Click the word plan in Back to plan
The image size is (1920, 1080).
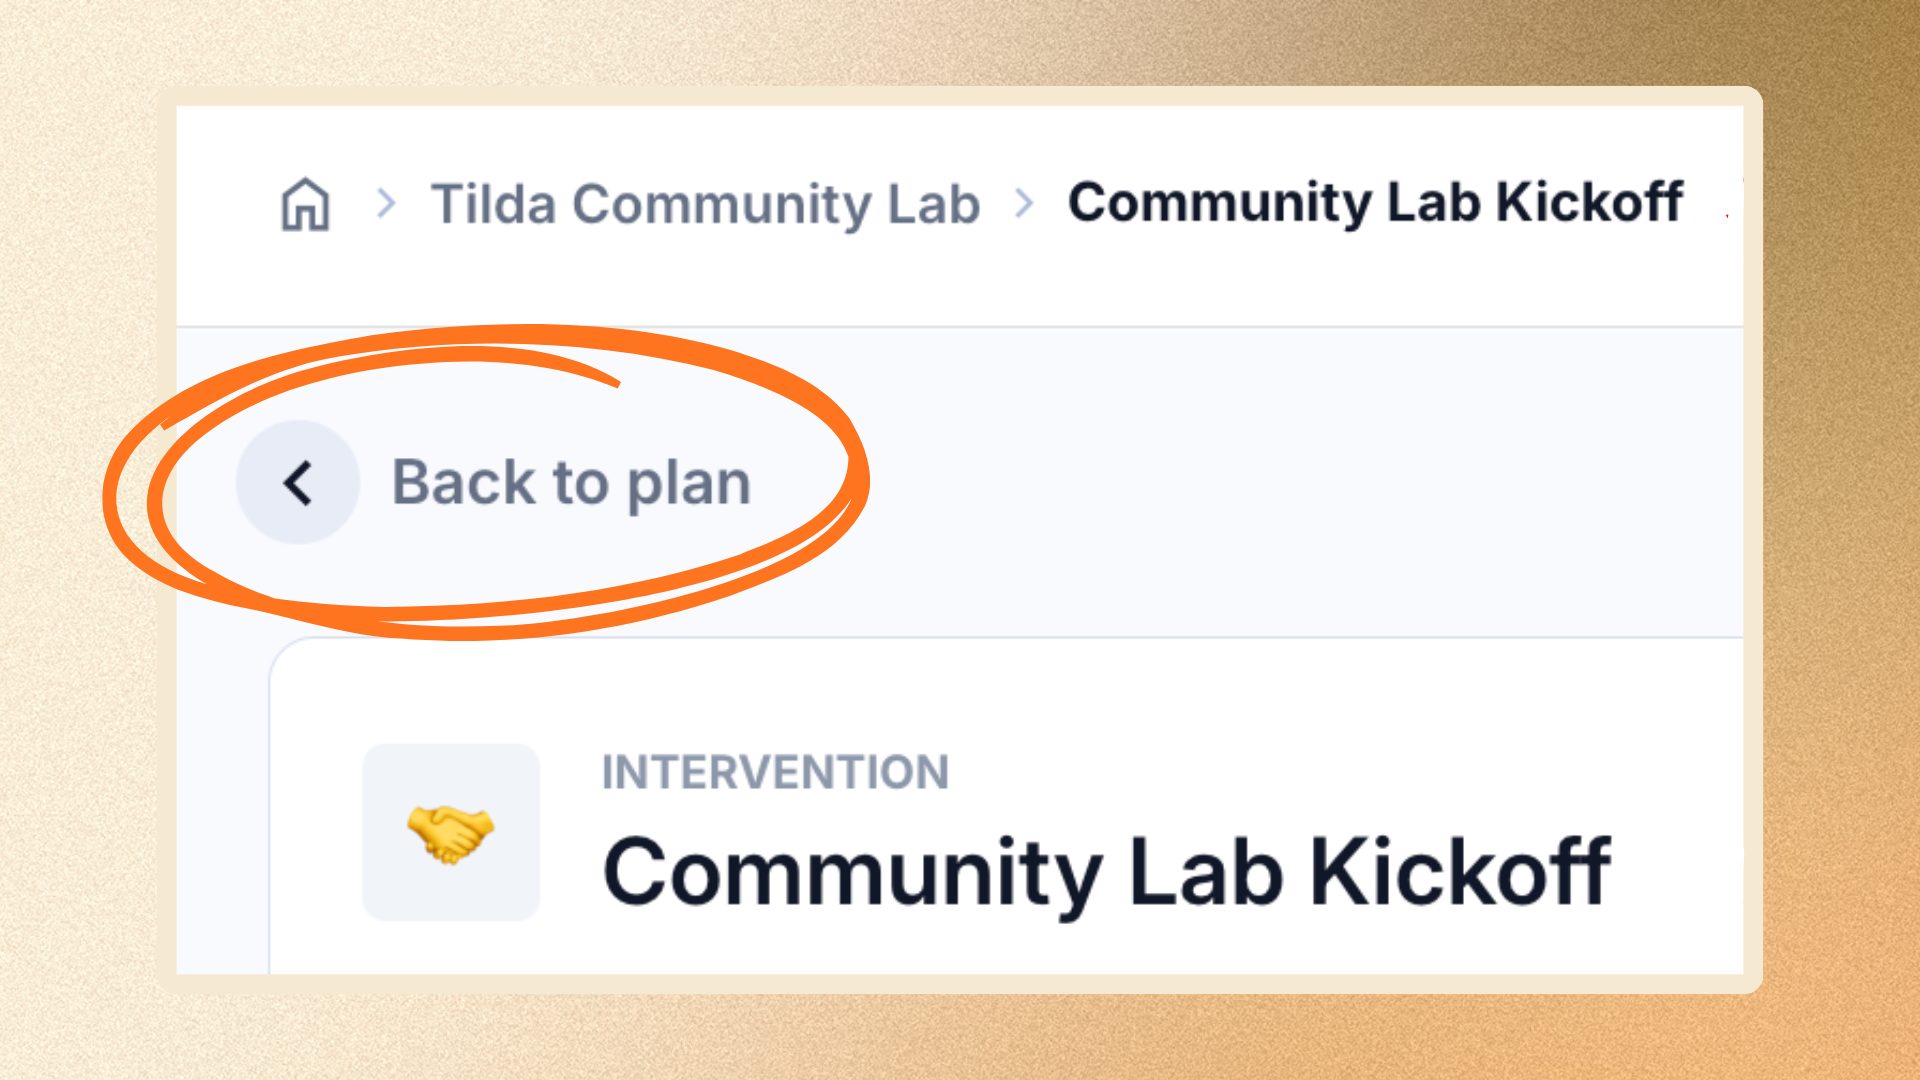(689, 486)
